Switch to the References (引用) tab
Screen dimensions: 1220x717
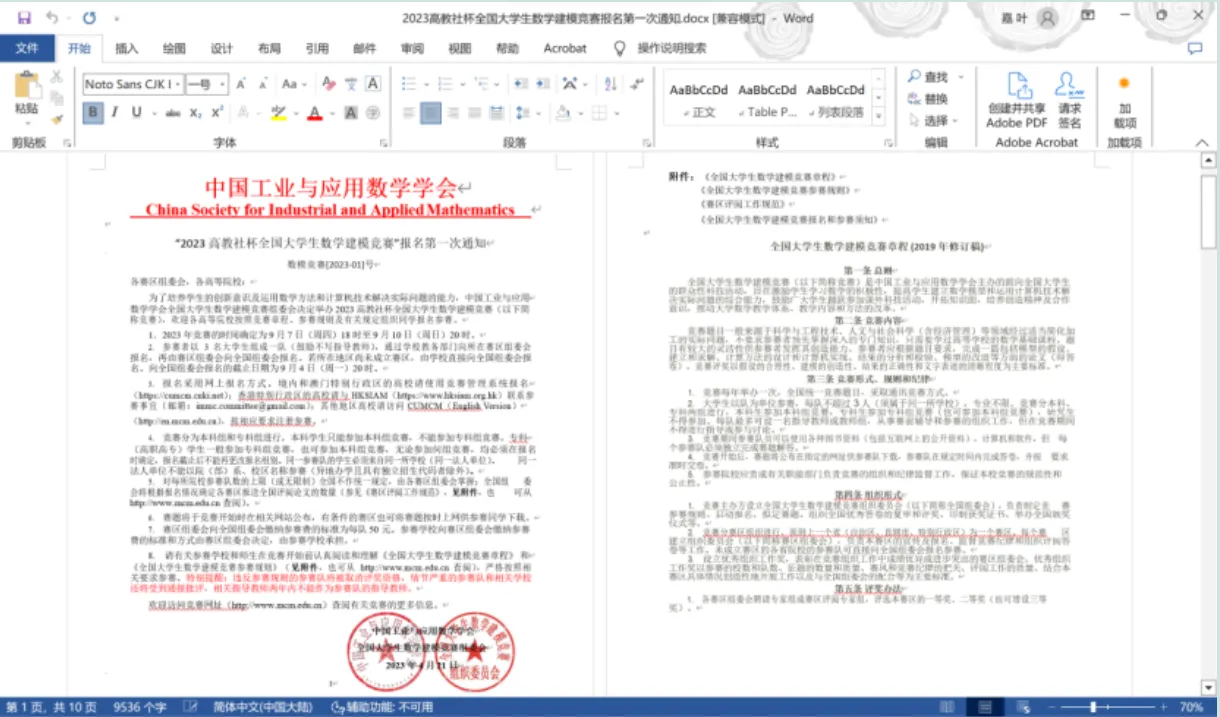pyautogui.click(x=317, y=48)
